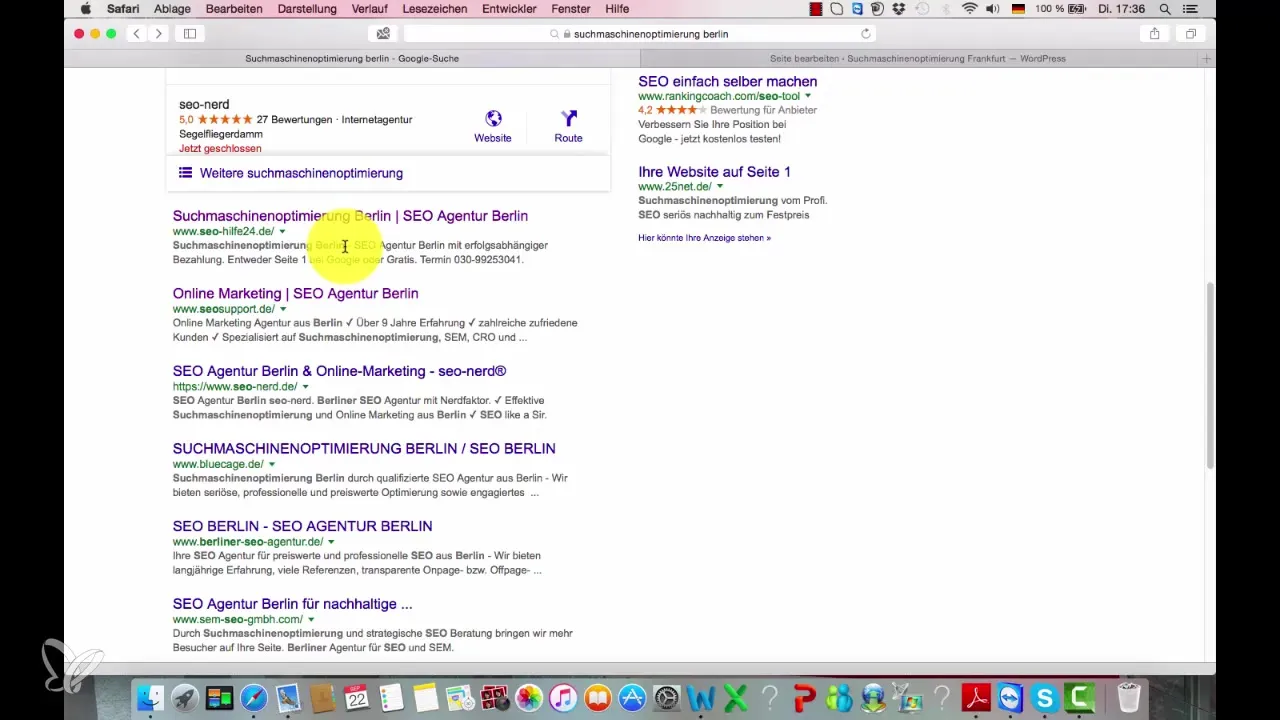The width and height of the screenshot is (1280, 720).
Task: Open iBooks in the Dock
Action: pos(598,697)
